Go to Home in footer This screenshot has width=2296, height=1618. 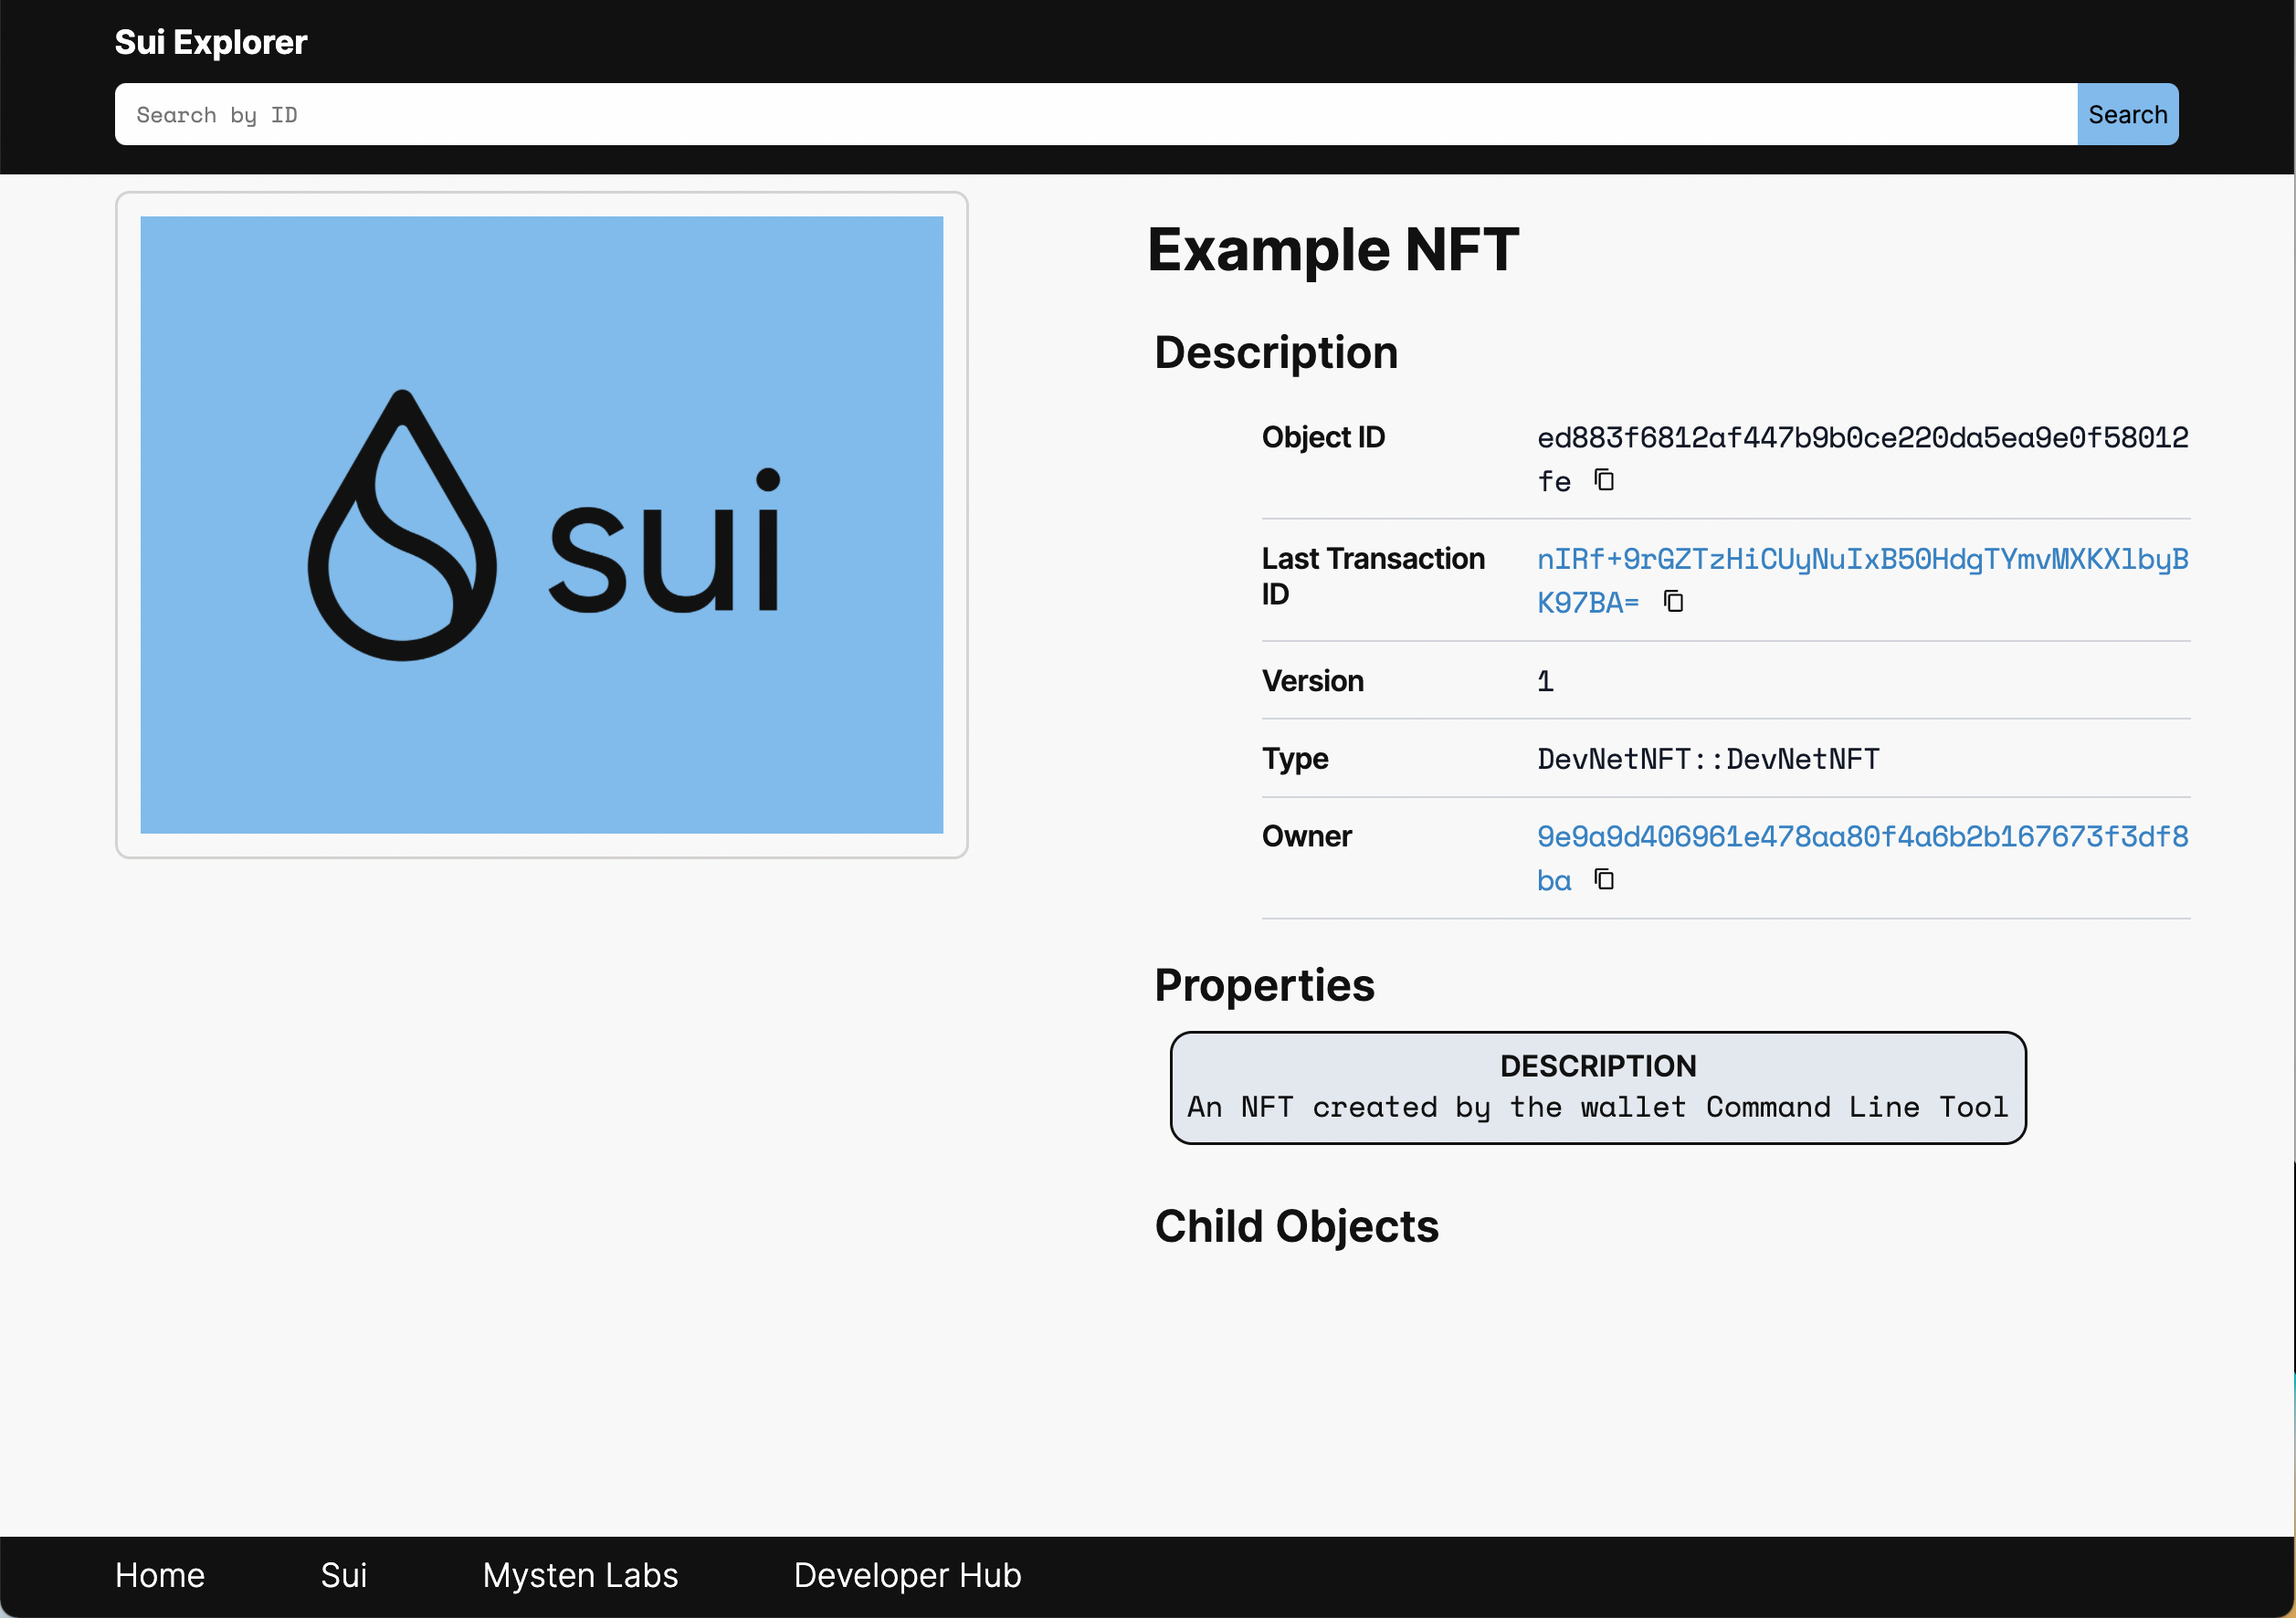coord(160,1575)
